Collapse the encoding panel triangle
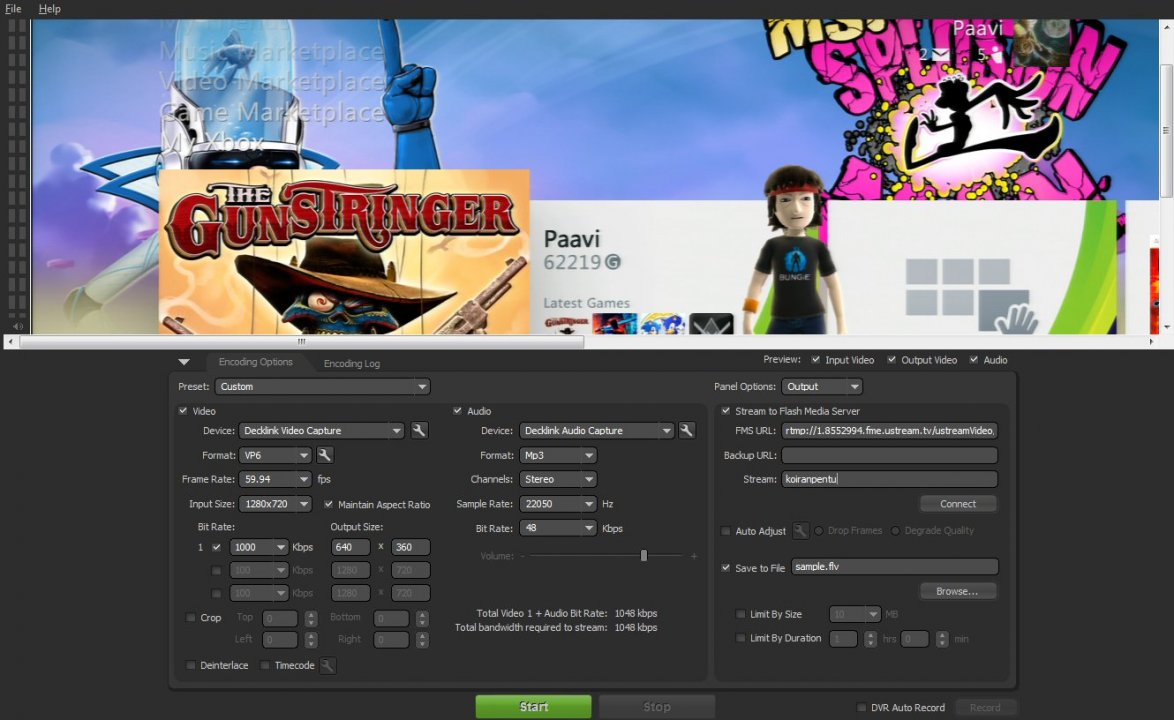The height and width of the screenshot is (720, 1174). coord(184,362)
